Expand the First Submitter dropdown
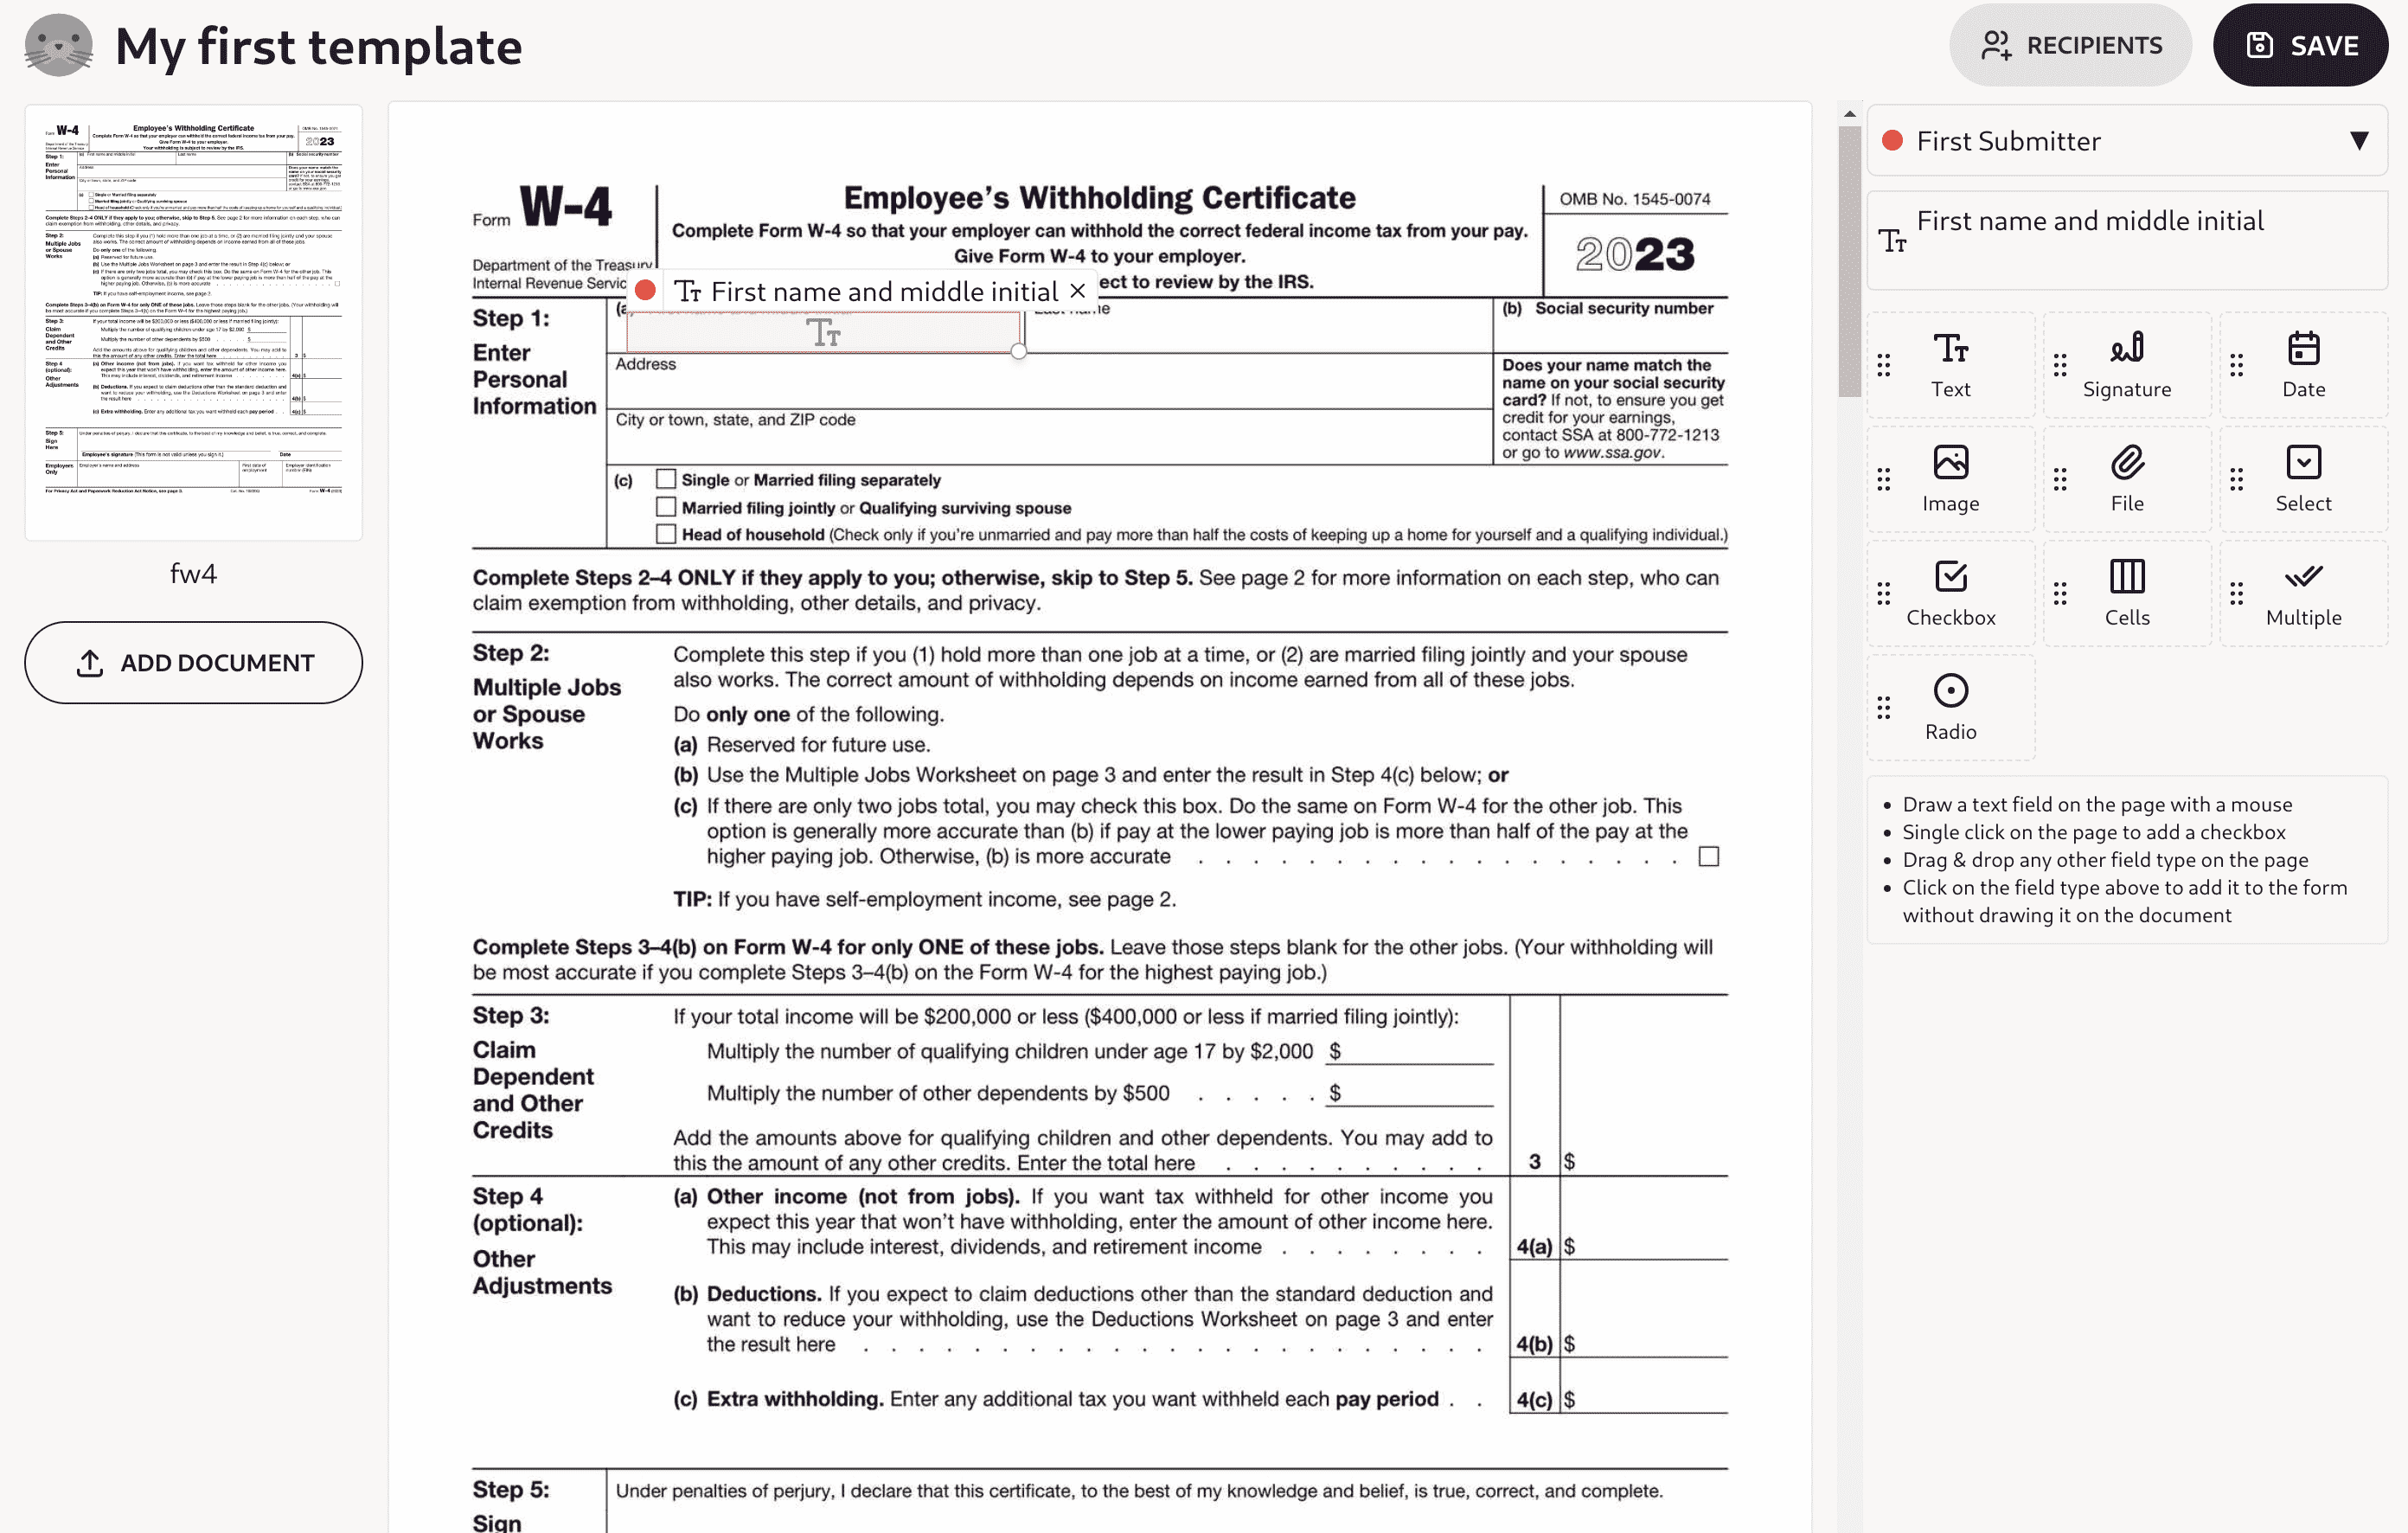Image resolution: width=2408 pixels, height=1533 pixels. coord(2359,141)
